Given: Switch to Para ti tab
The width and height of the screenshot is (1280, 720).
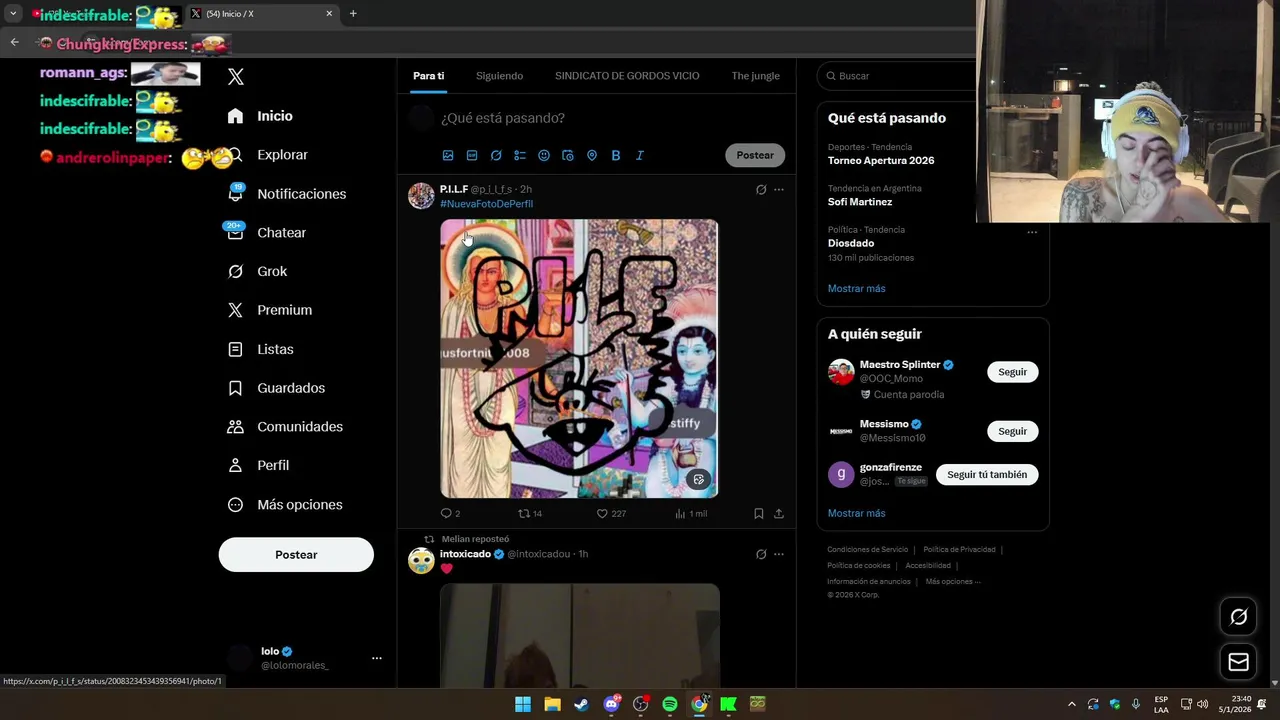Looking at the screenshot, I should pos(428,76).
